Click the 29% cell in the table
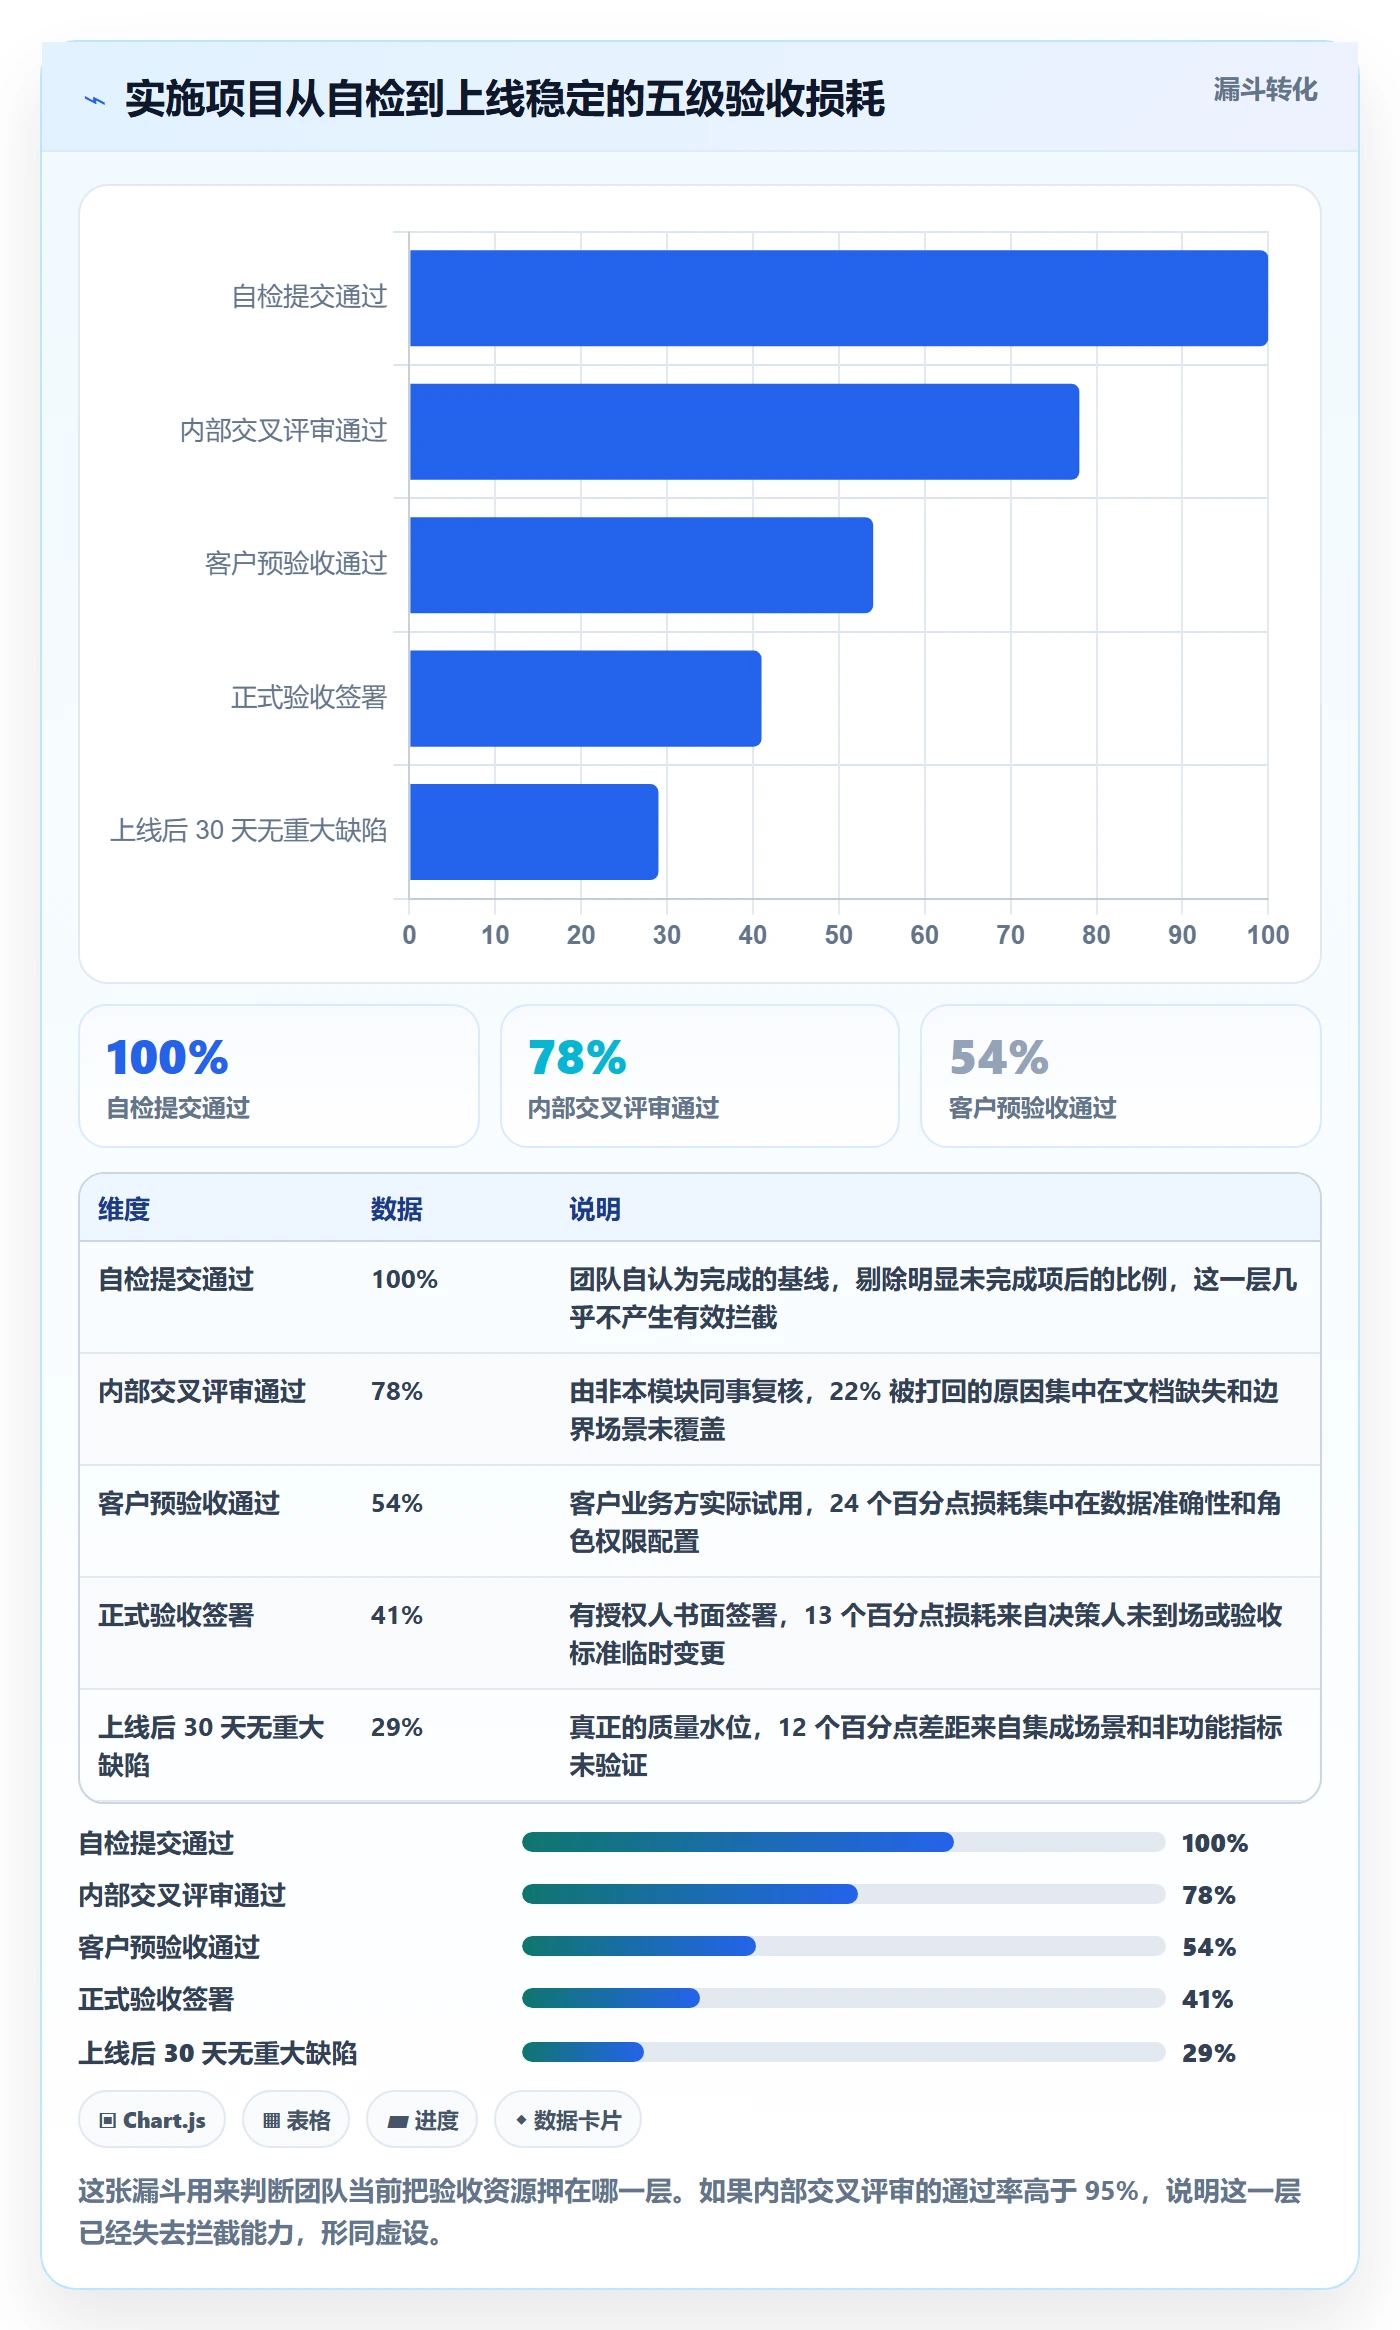This screenshot has height=2330, width=1400. [x=397, y=1727]
